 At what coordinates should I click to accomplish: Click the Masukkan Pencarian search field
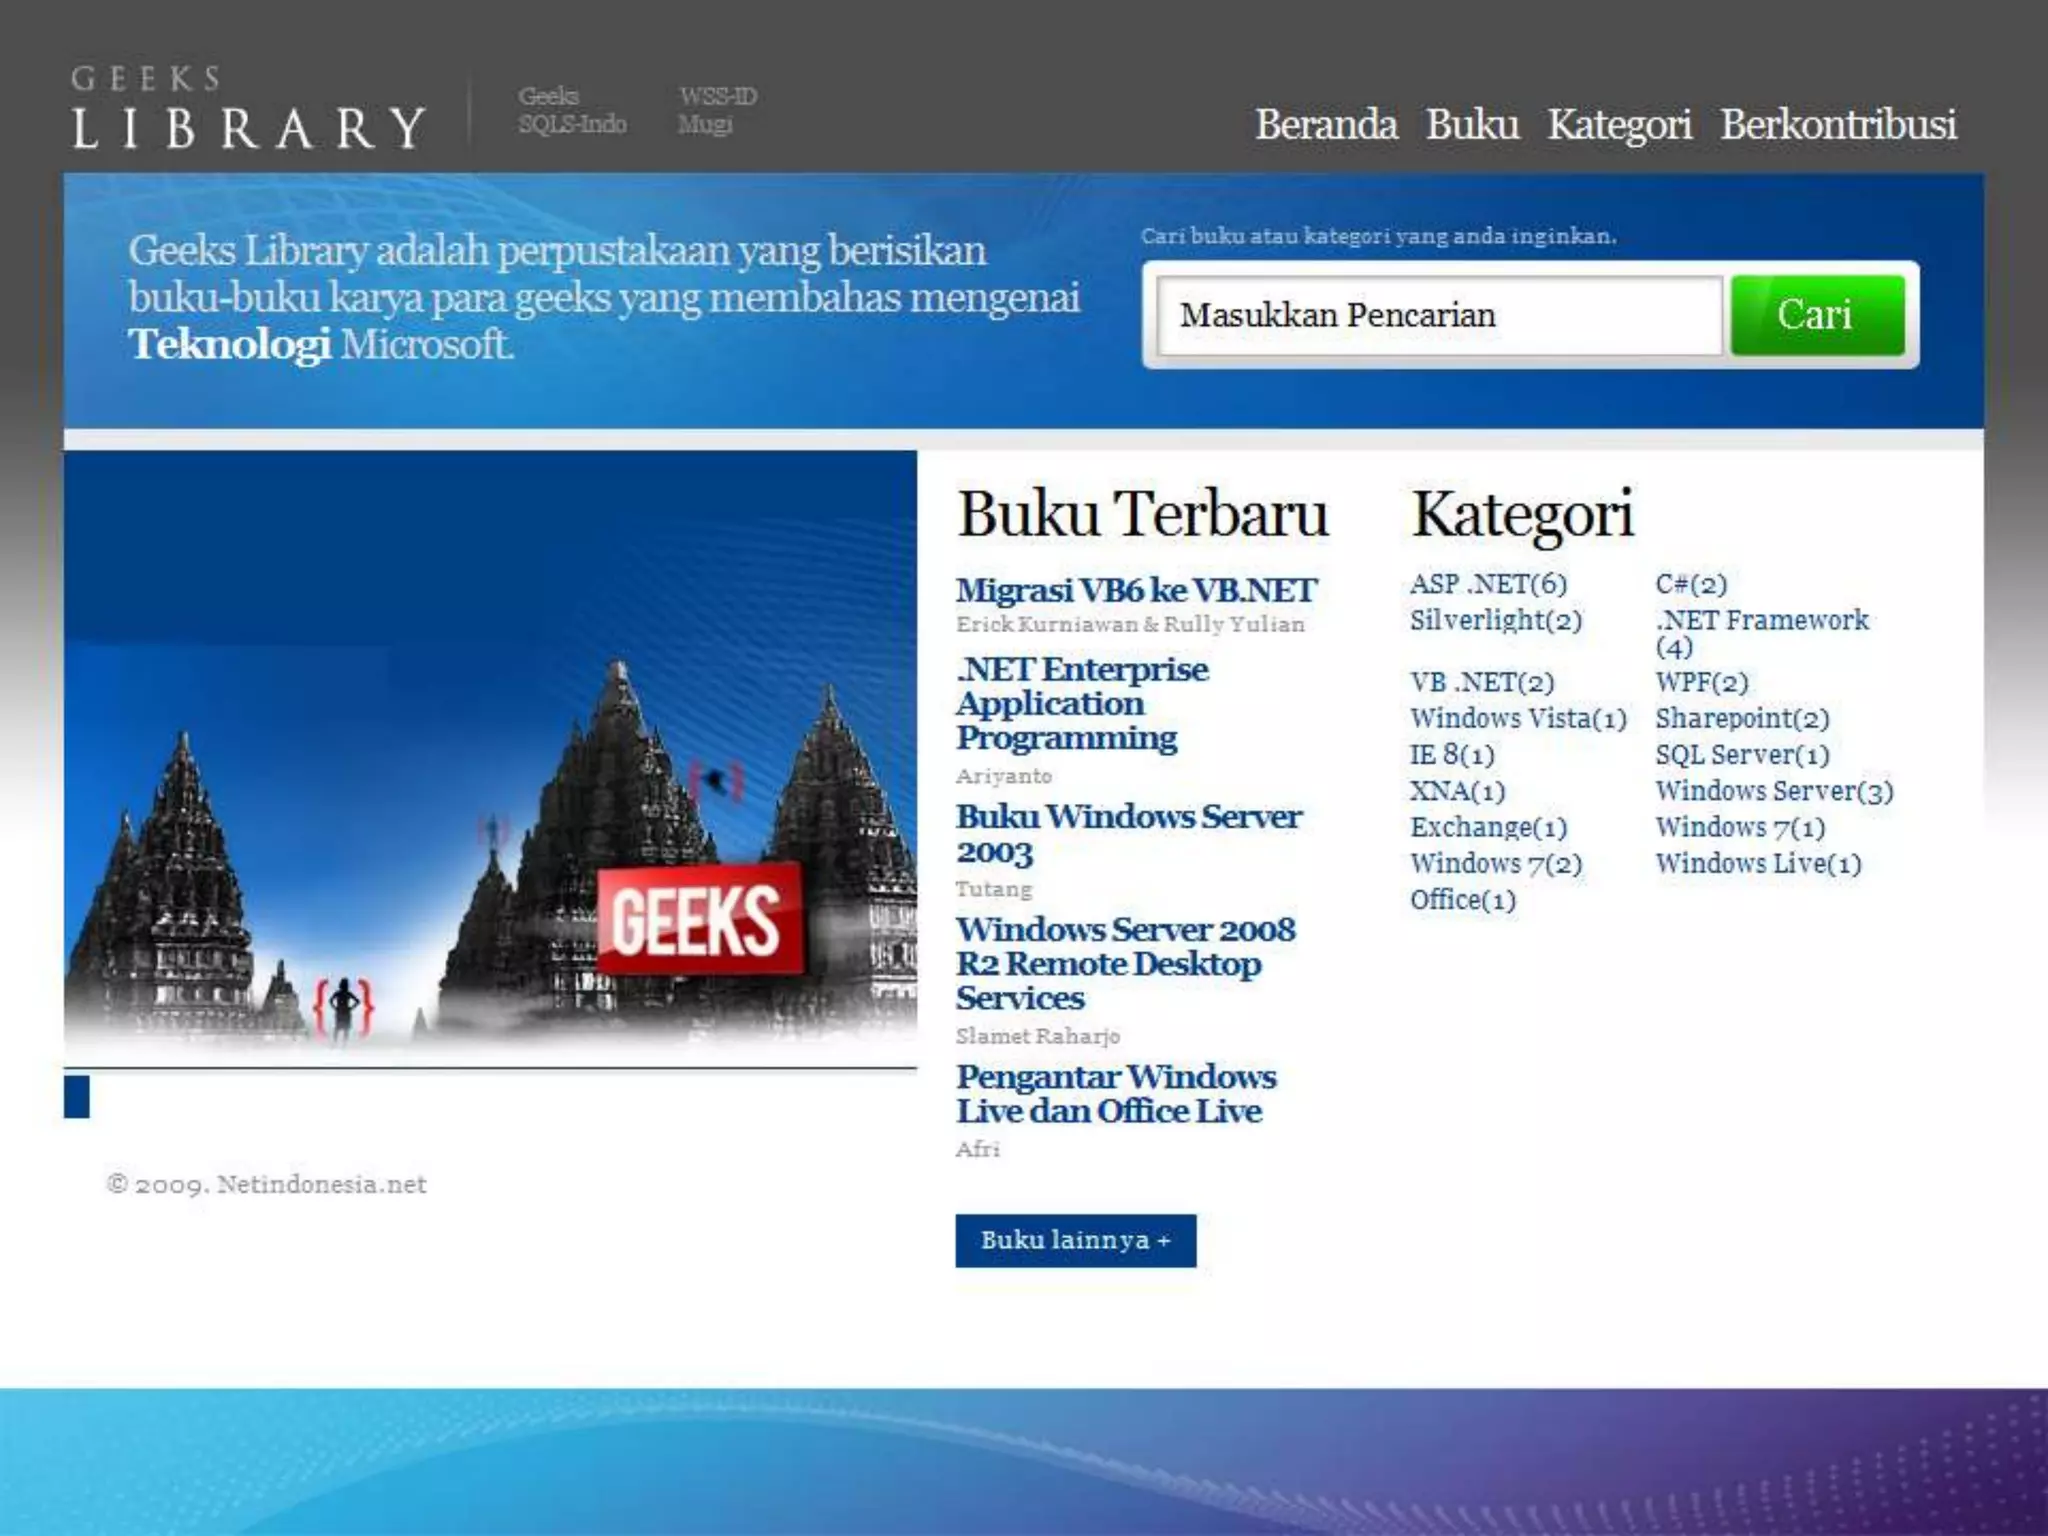[1438, 316]
